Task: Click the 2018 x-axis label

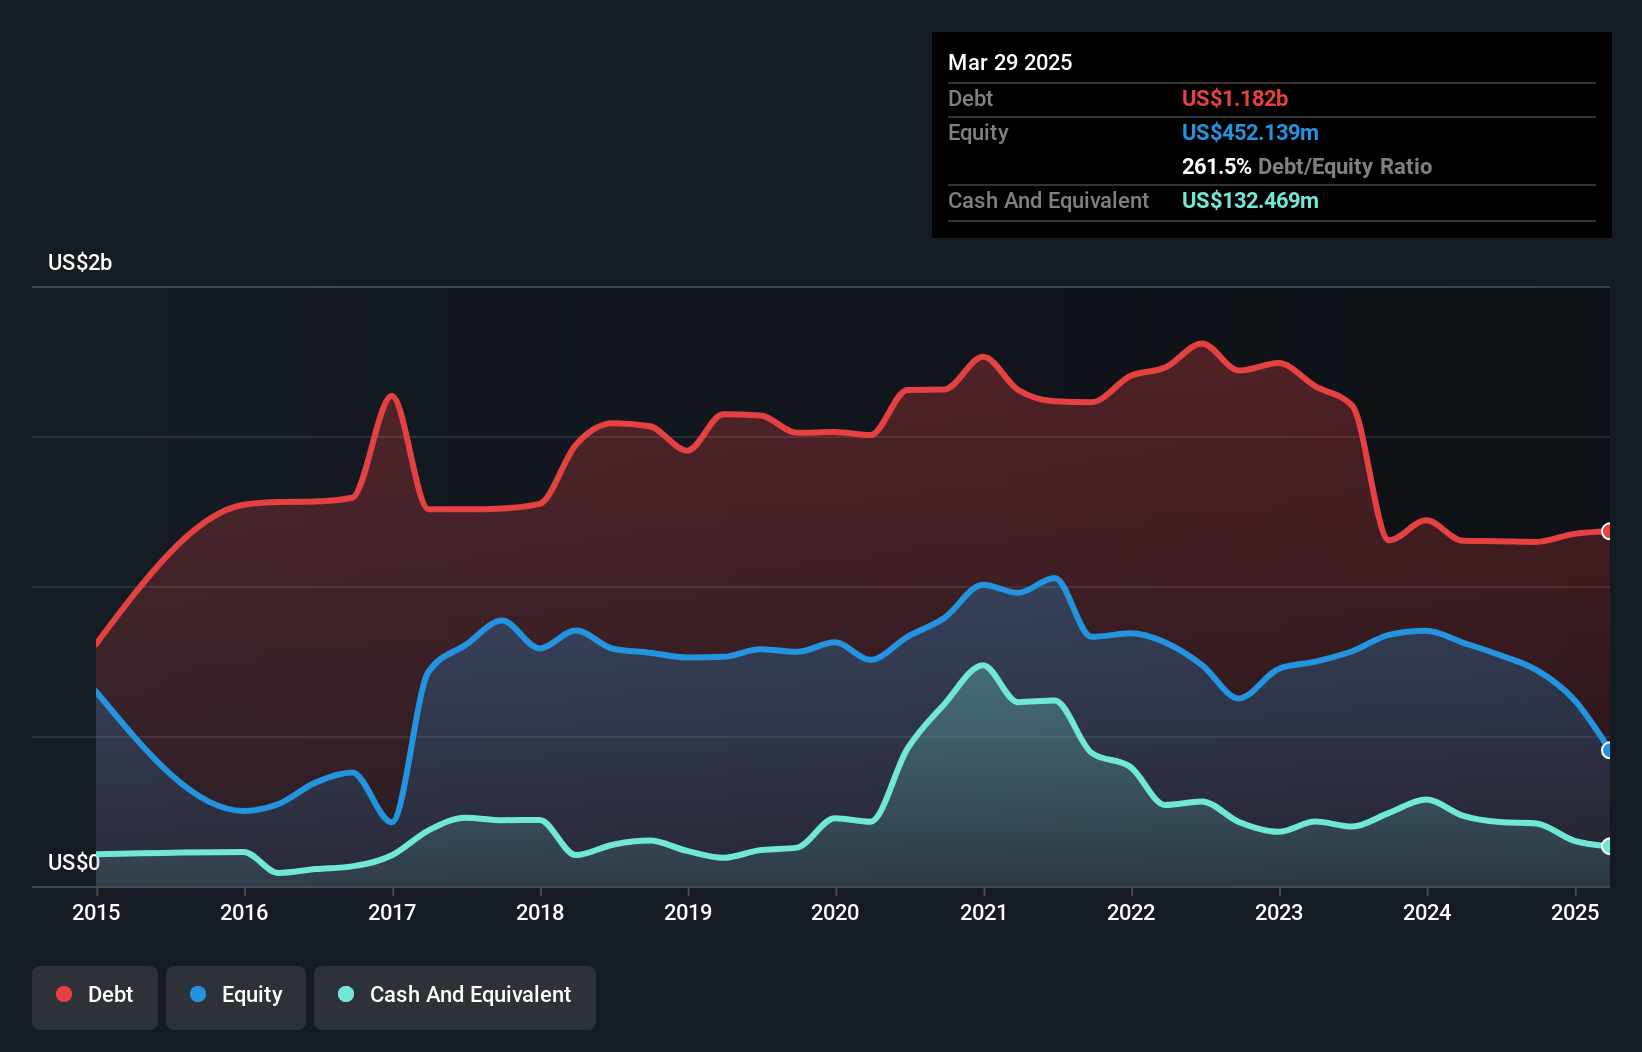Action: [x=540, y=912]
